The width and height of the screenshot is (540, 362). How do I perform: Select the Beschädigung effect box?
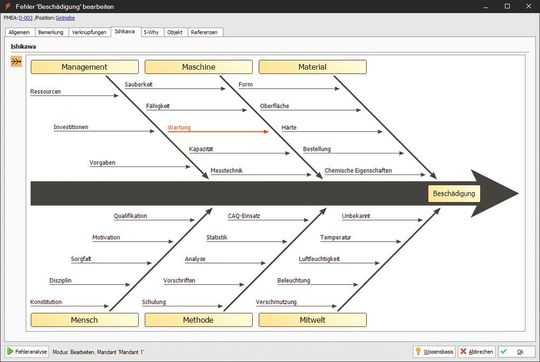454,194
